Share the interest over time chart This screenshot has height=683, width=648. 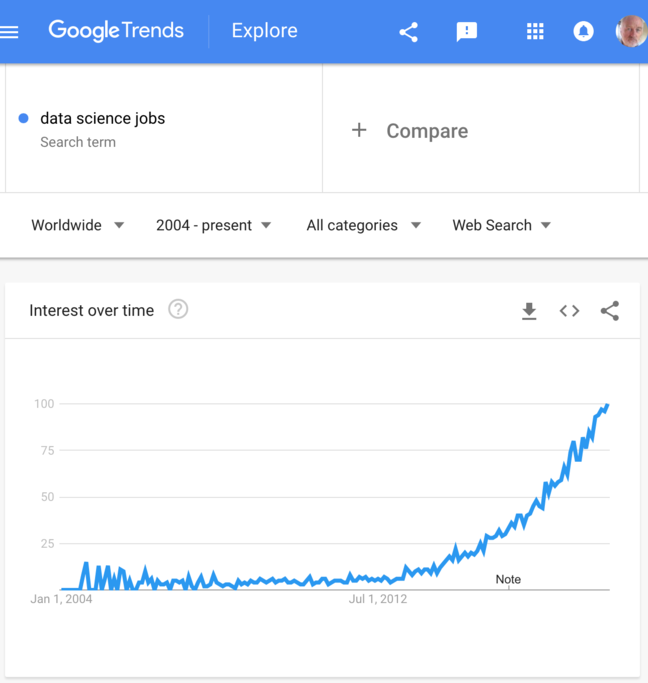pyautogui.click(x=610, y=311)
